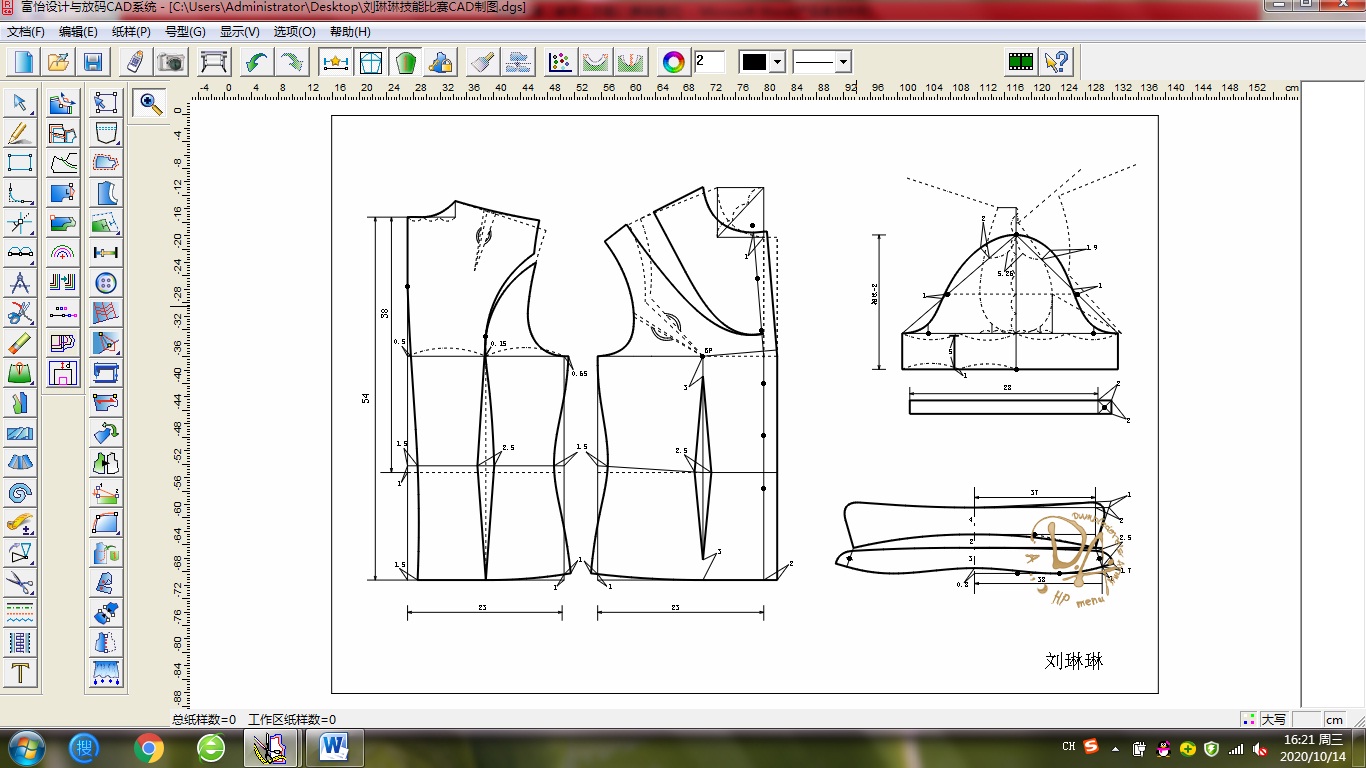
Task: Click the button placement tool
Action: point(105,283)
